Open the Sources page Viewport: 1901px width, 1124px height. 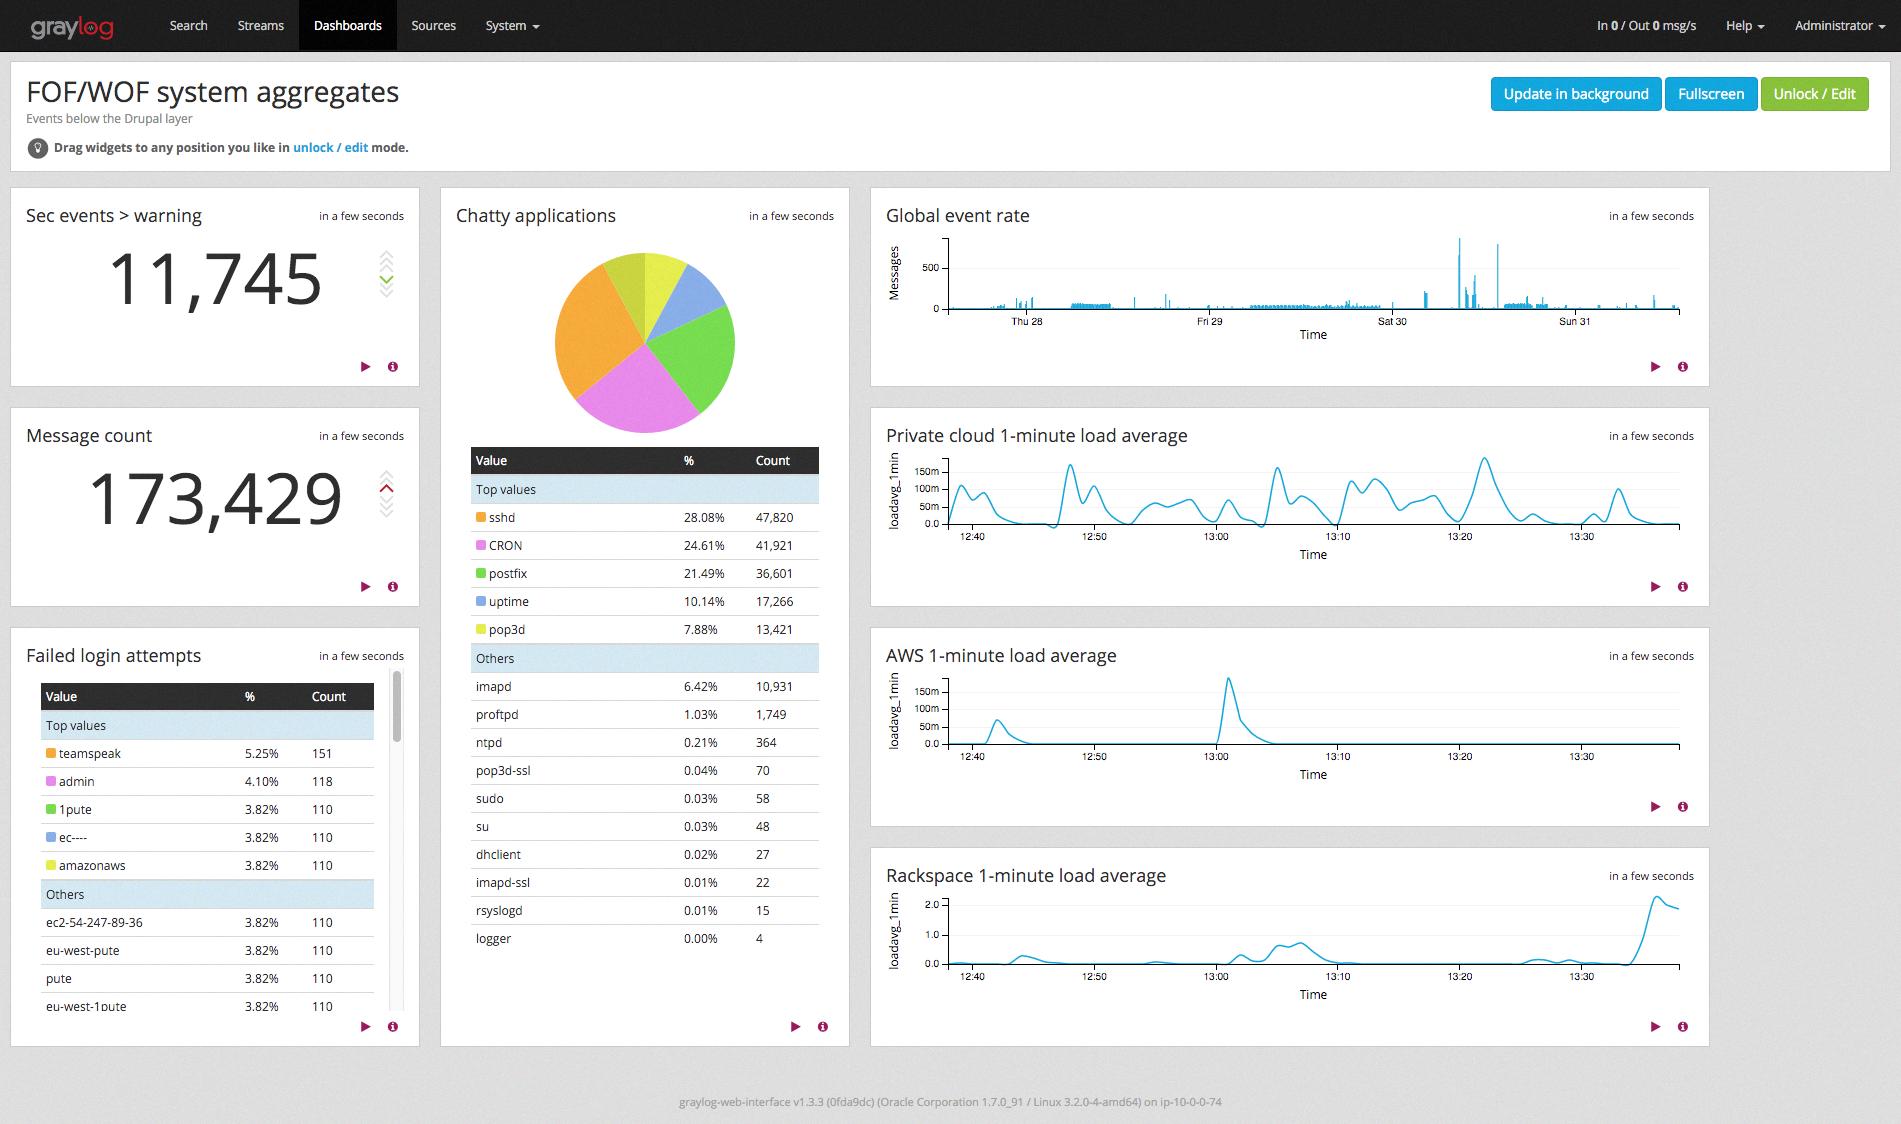pyautogui.click(x=433, y=26)
